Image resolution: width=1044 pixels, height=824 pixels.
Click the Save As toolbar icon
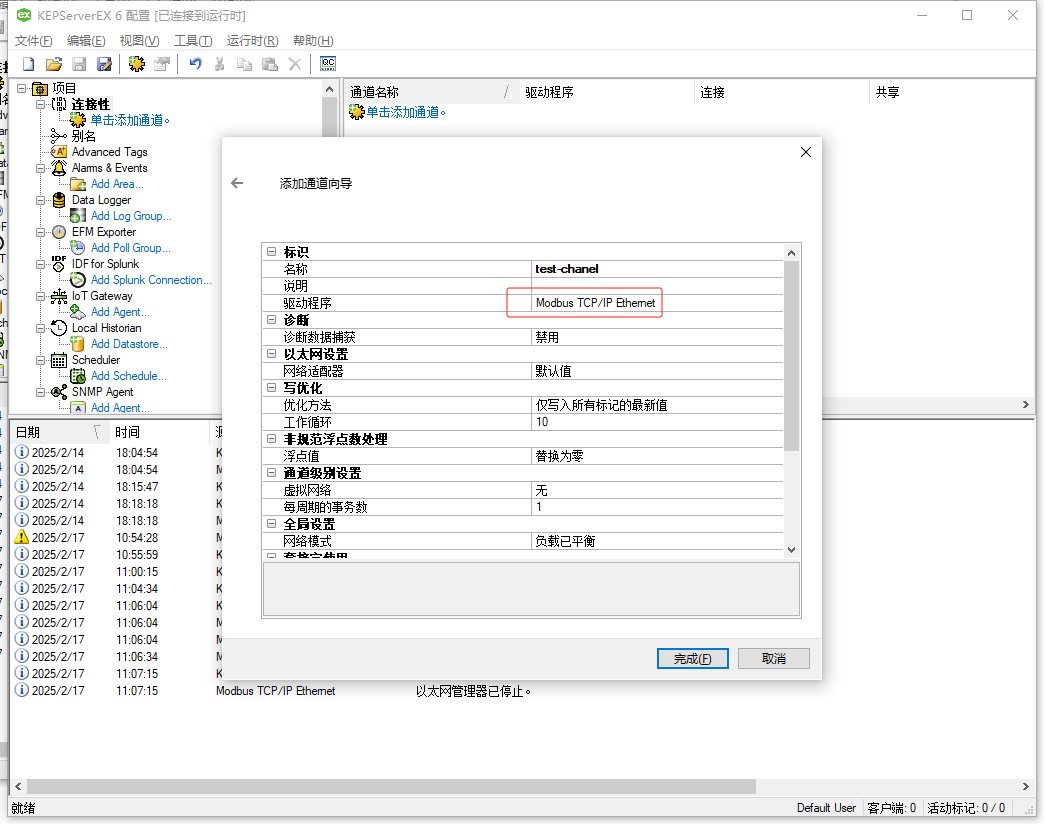pyautogui.click(x=105, y=64)
